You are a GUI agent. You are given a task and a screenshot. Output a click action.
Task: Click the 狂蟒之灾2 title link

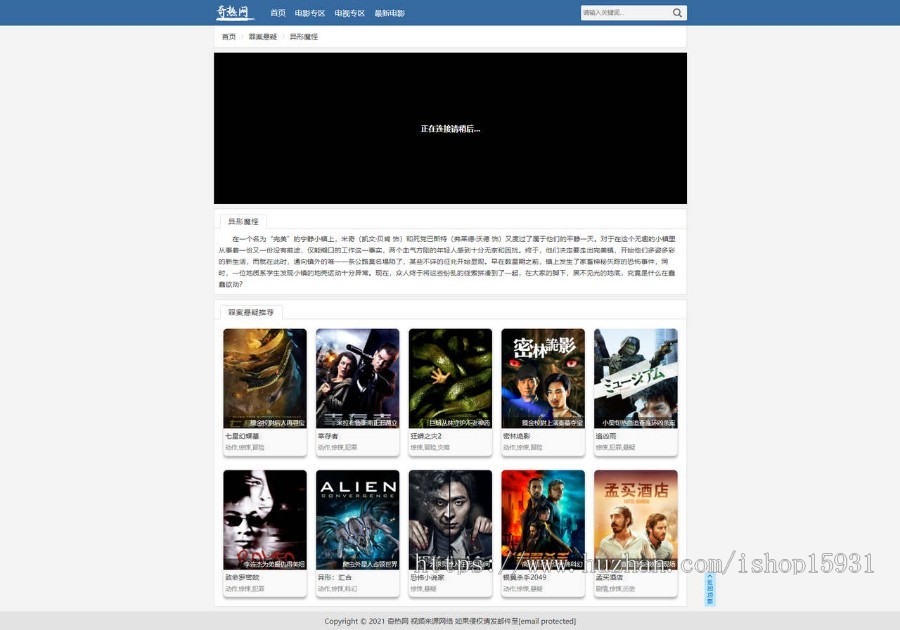pos(426,436)
